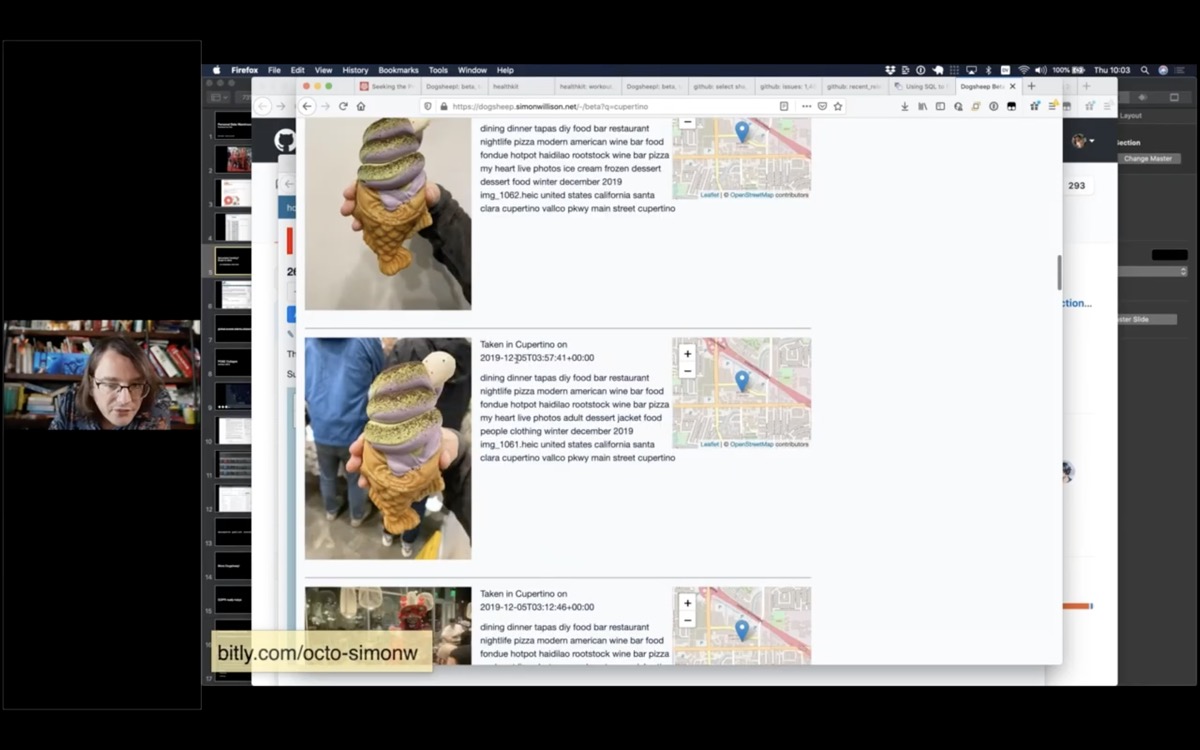1200x750 pixels.
Task: Zoom out on the img_1062 map
Action: (x=687, y=122)
